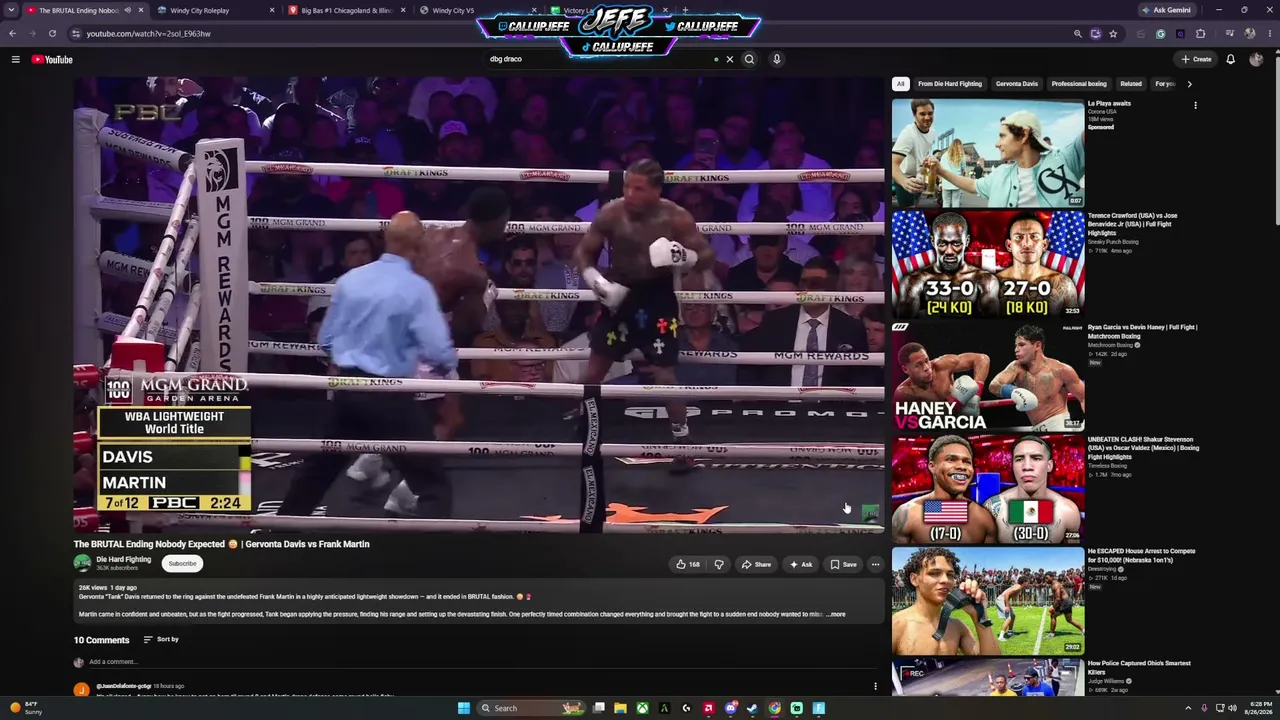
Task: Save the video to a playlist
Action: tap(843, 564)
